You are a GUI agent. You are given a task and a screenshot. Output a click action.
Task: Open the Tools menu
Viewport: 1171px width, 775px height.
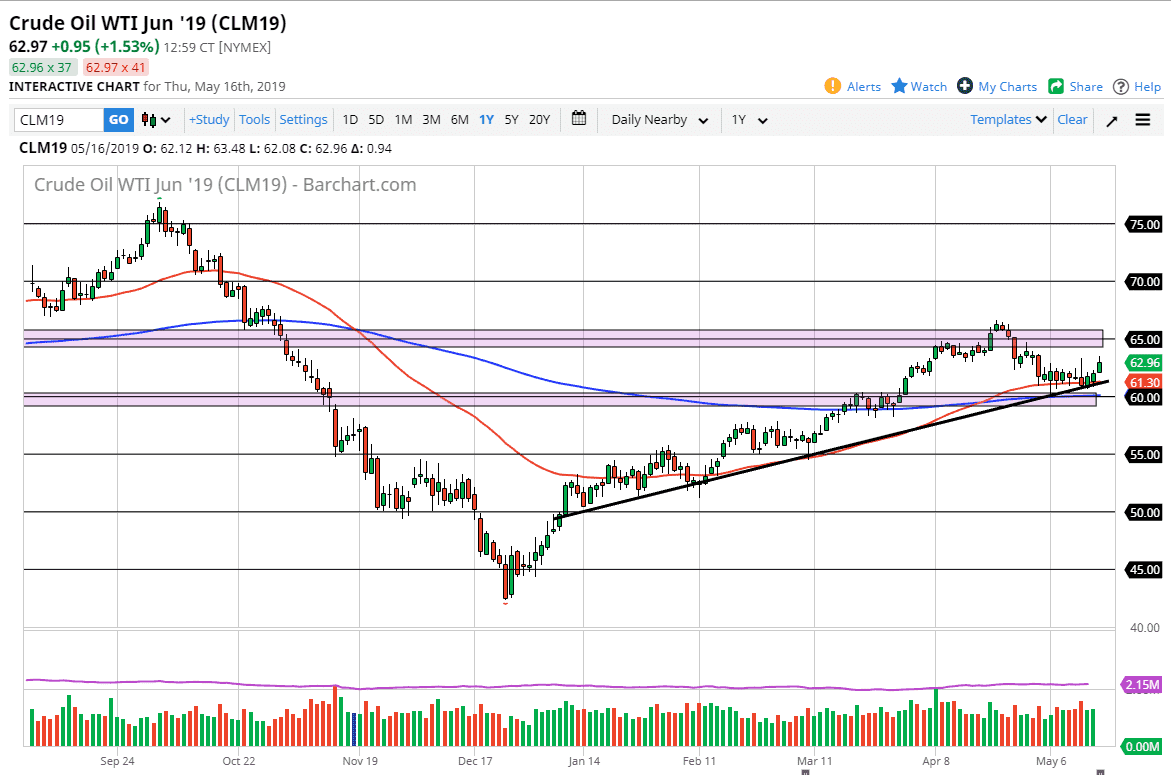254,119
